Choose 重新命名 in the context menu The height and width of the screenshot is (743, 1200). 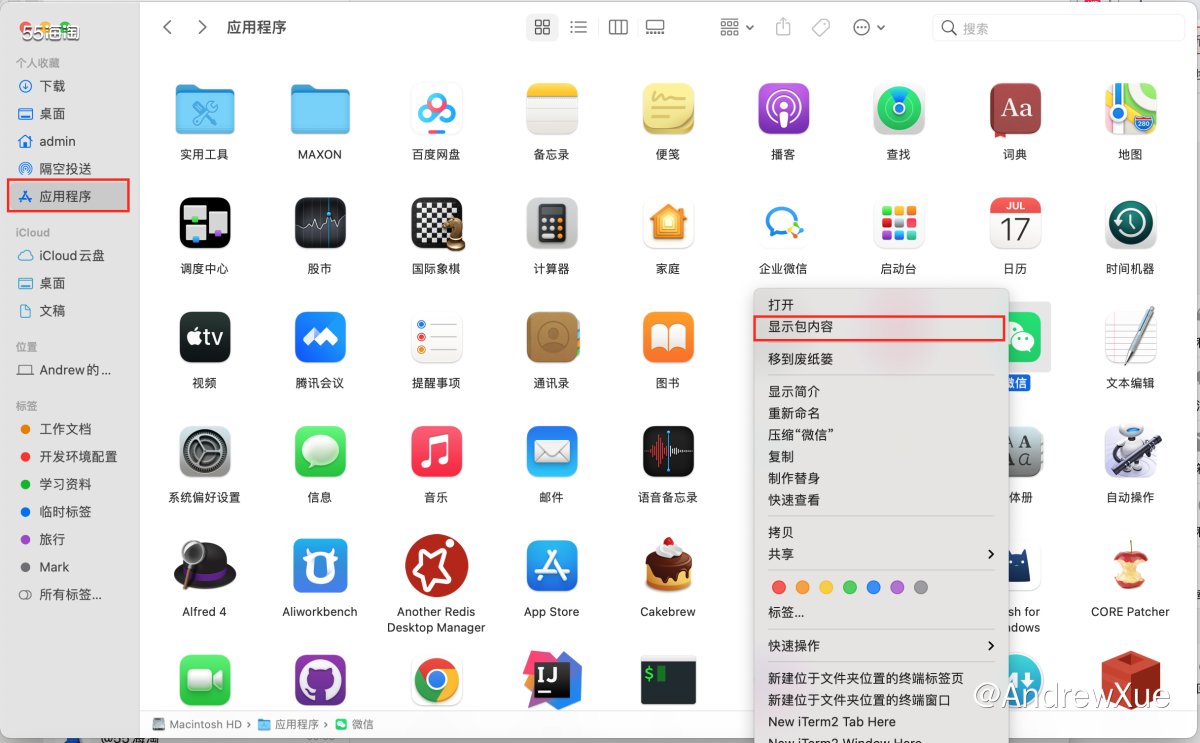(880, 413)
